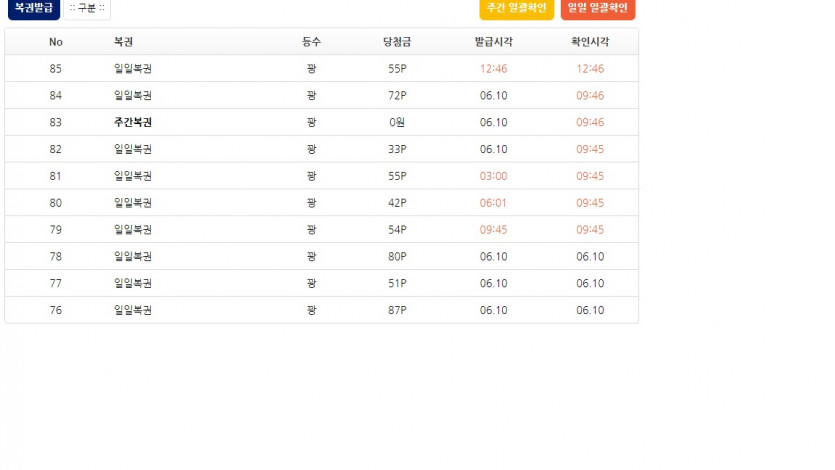Select the 09:46 확인시각 in row 84
This screenshot has width=835, height=470.
click(x=590, y=96)
